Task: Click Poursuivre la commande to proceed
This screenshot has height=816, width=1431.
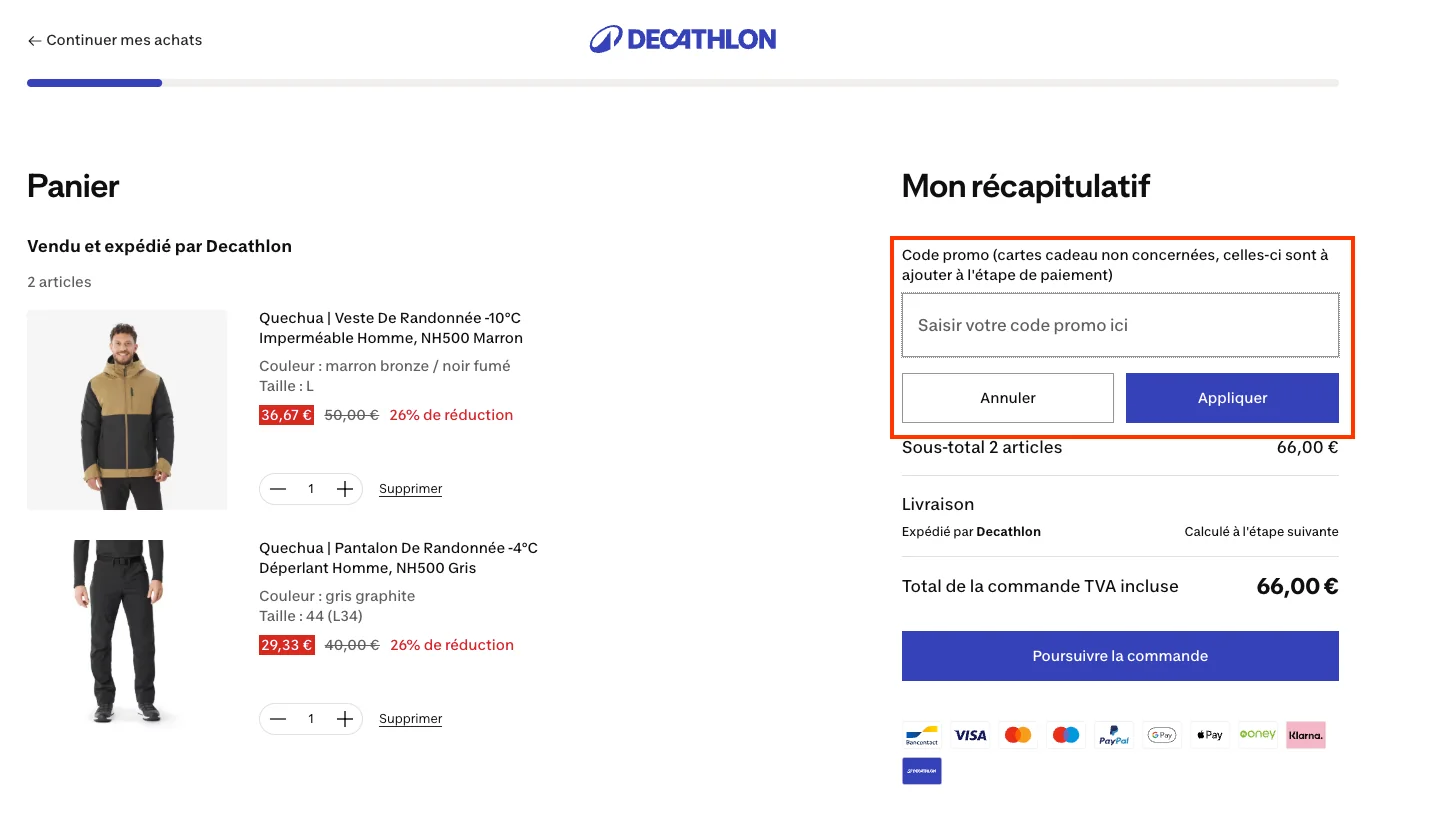Action: (1119, 655)
